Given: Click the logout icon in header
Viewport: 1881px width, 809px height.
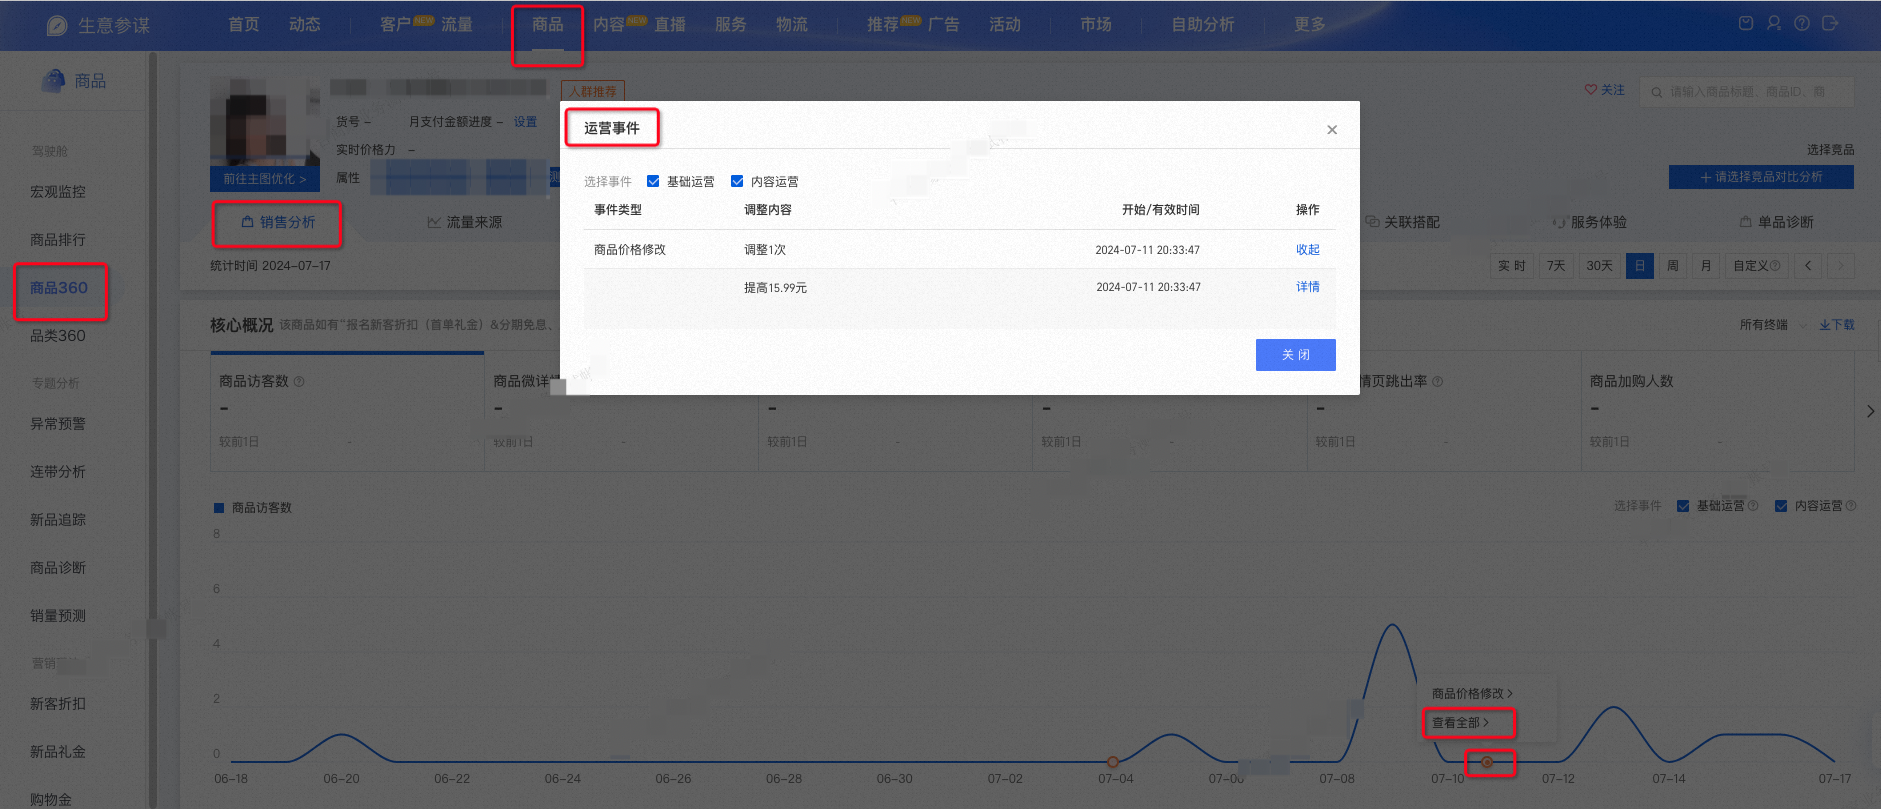Looking at the screenshot, I should pos(1830,23).
